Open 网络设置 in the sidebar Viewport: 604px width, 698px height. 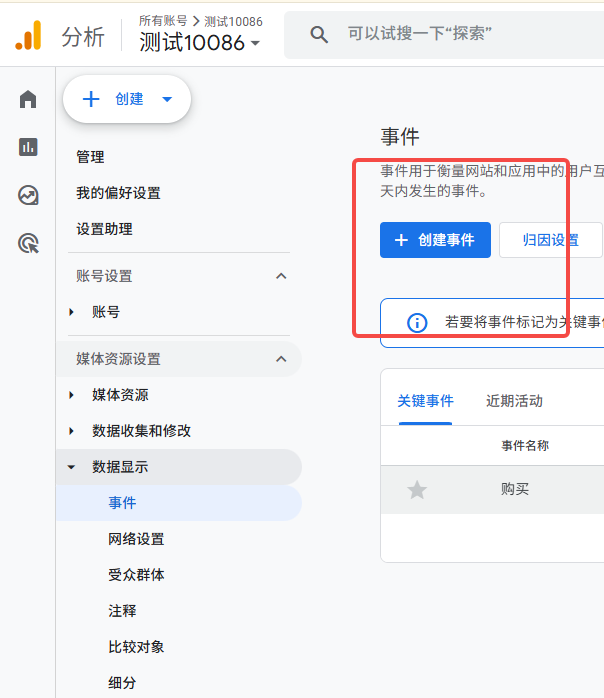136,539
